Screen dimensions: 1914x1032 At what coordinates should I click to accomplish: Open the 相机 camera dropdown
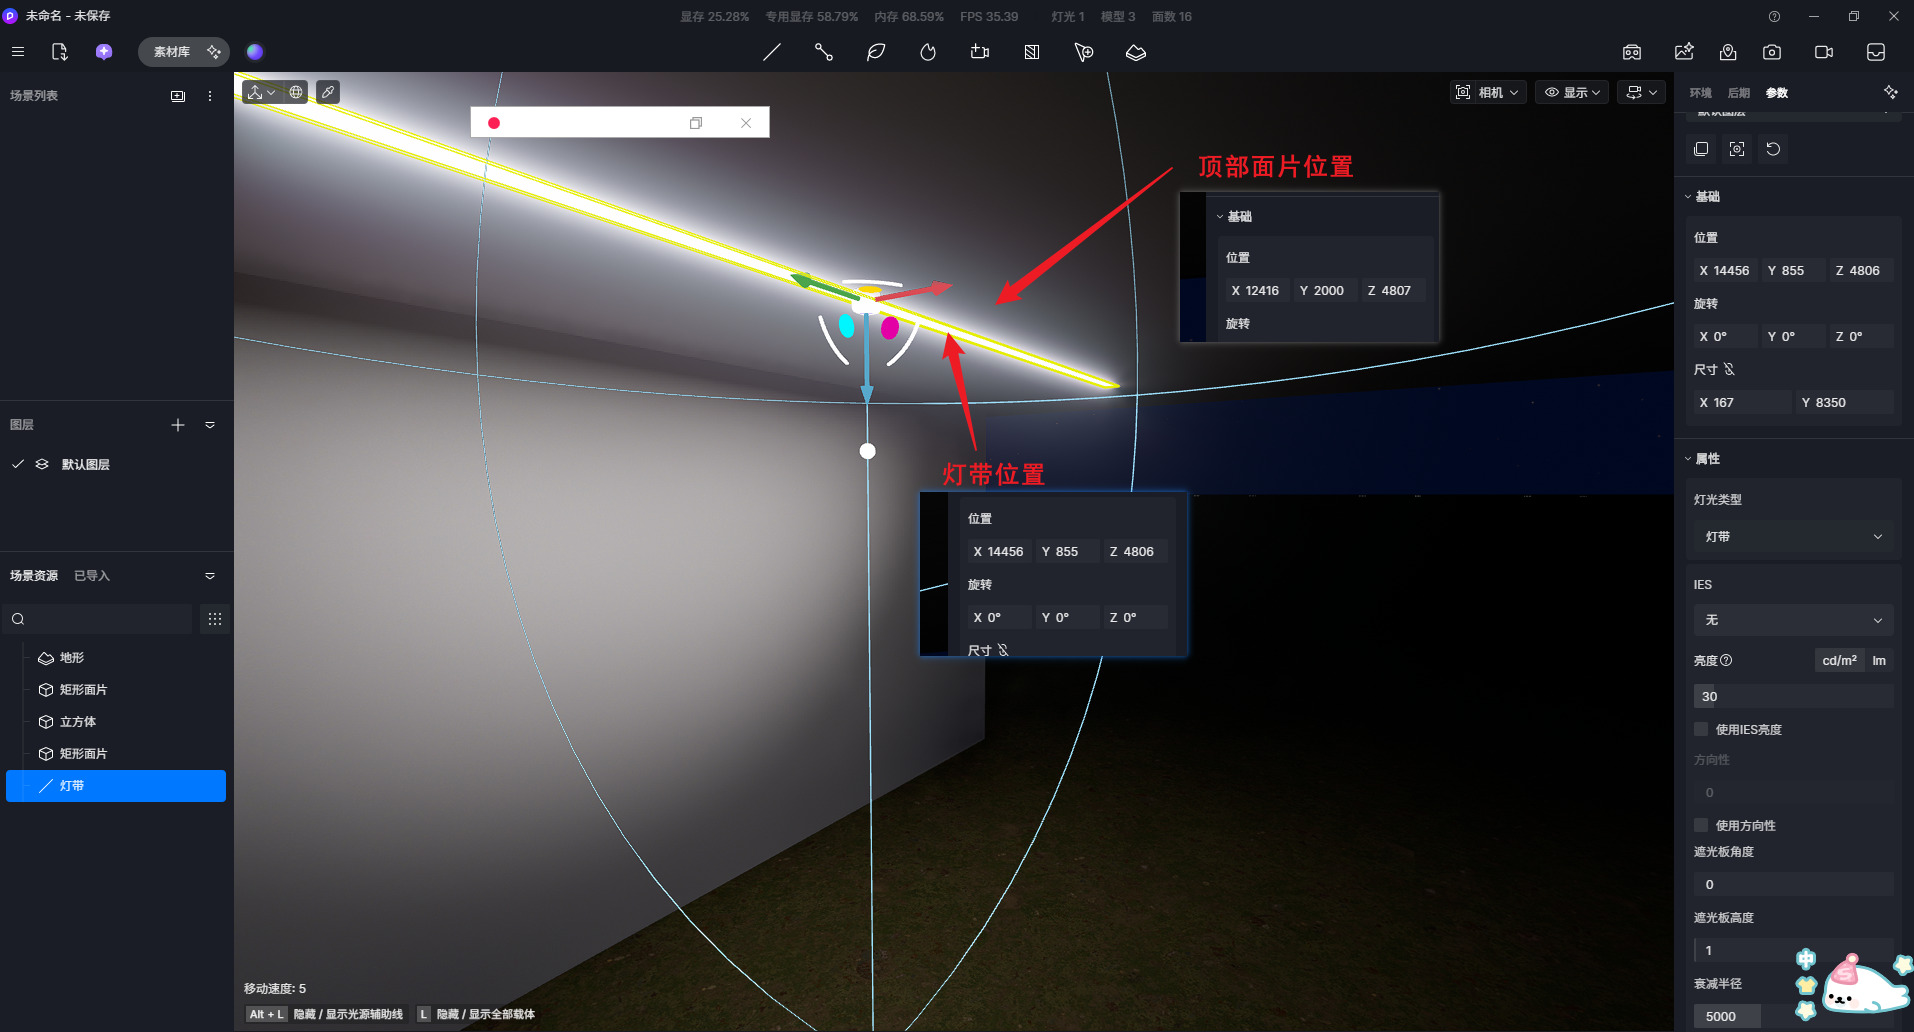(1488, 92)
